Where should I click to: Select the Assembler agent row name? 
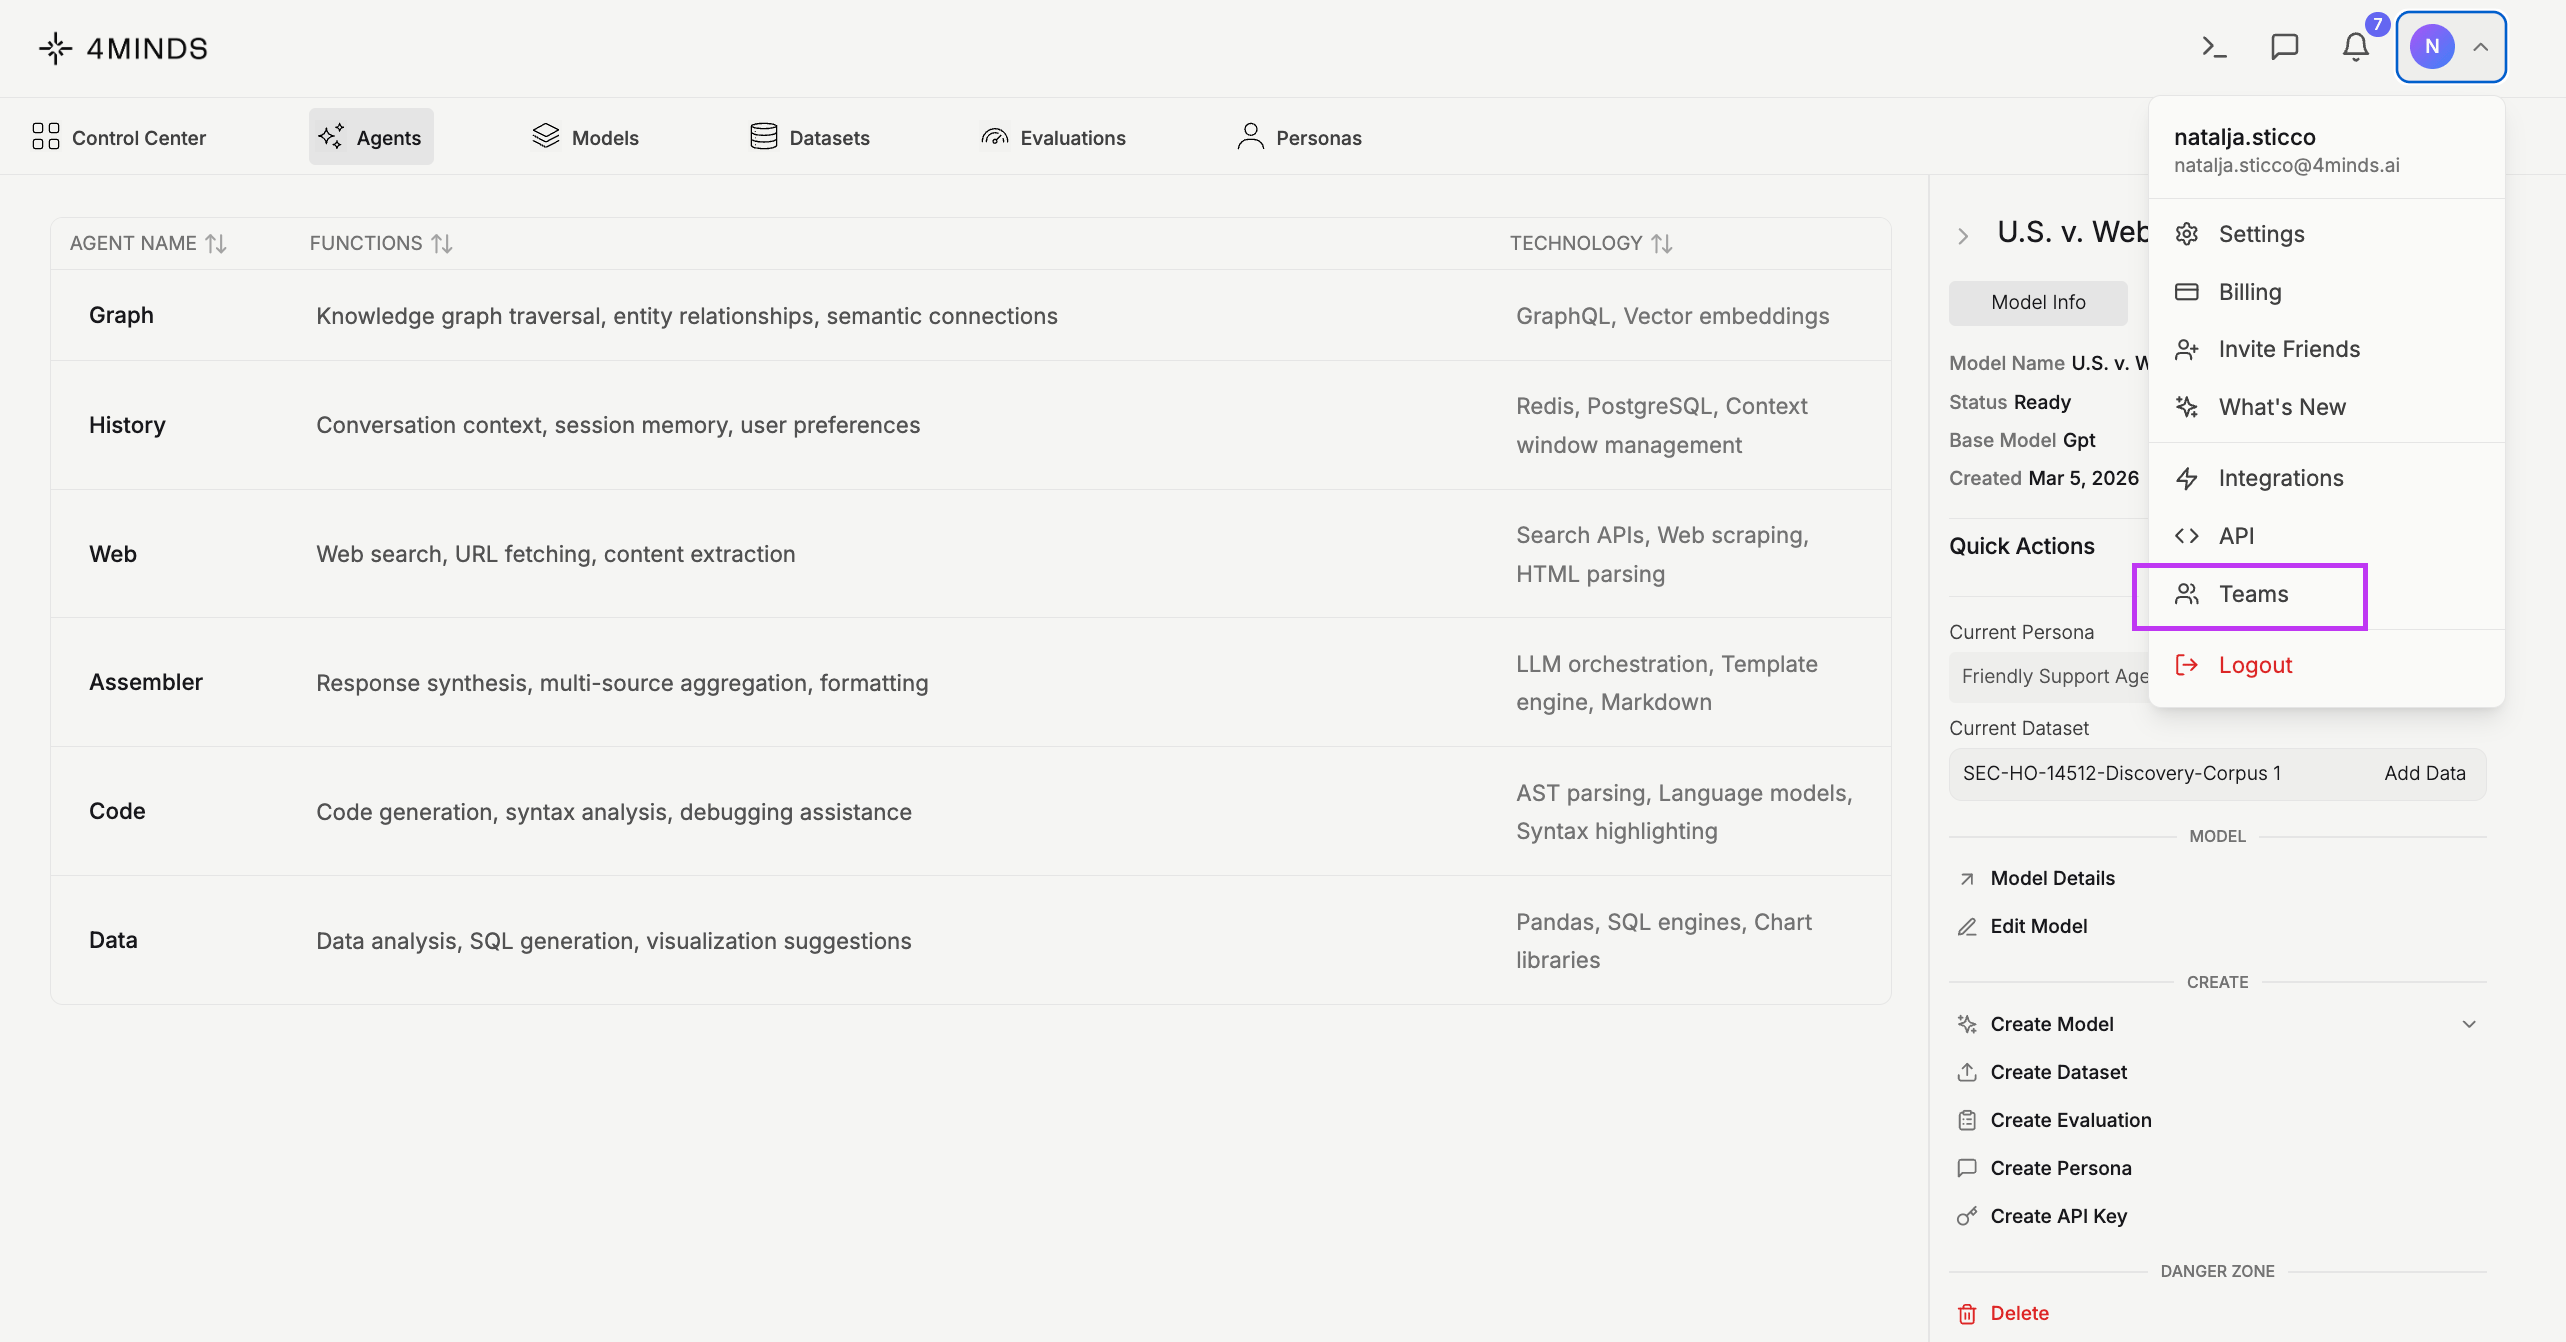146,682
